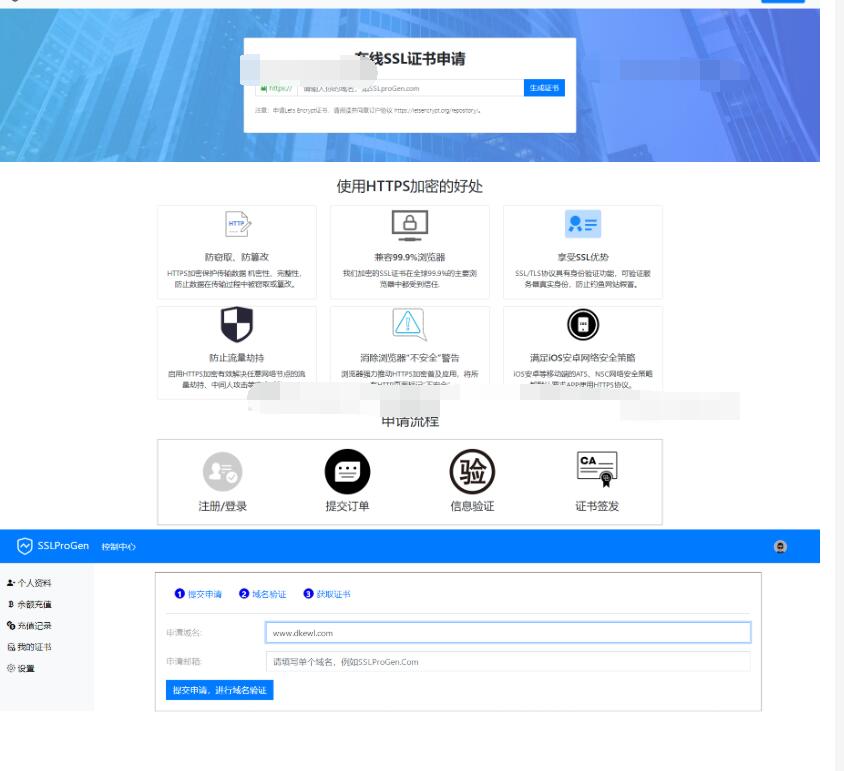Click the 申请邮箱 input field
This screenshot has width=844, height=771.
[x=508, y=661]
